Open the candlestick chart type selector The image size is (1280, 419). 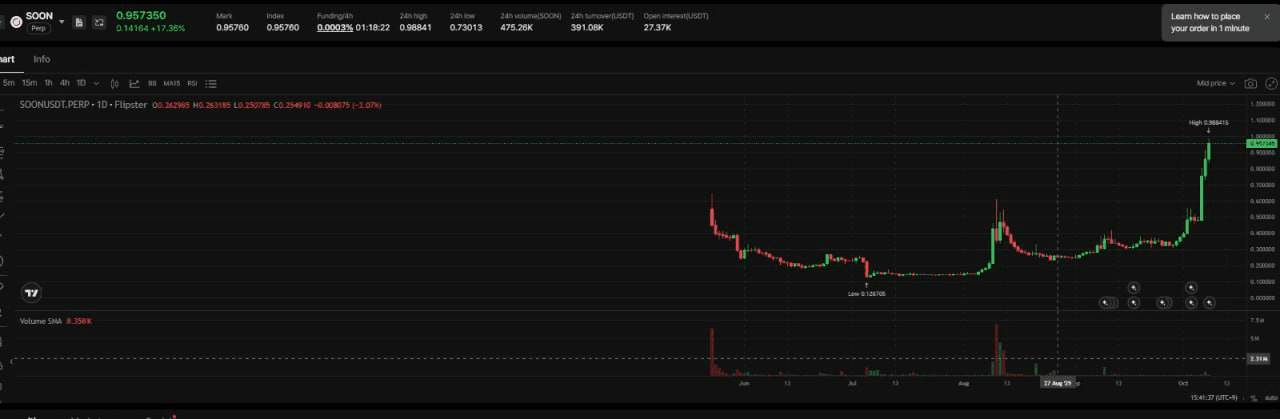(x=114, y=83)
